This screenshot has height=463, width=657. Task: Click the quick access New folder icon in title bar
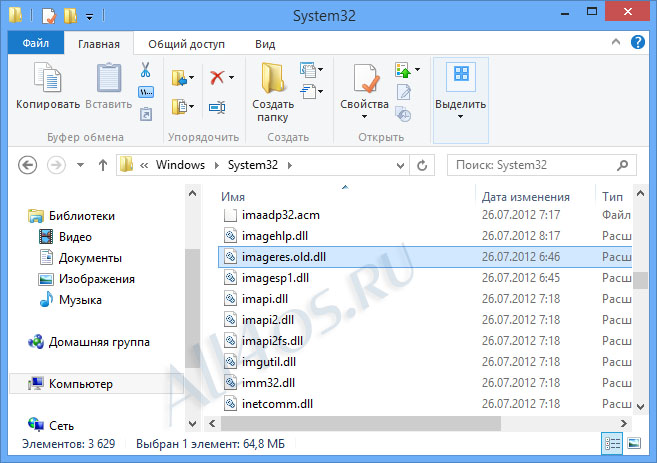point(70,16)
